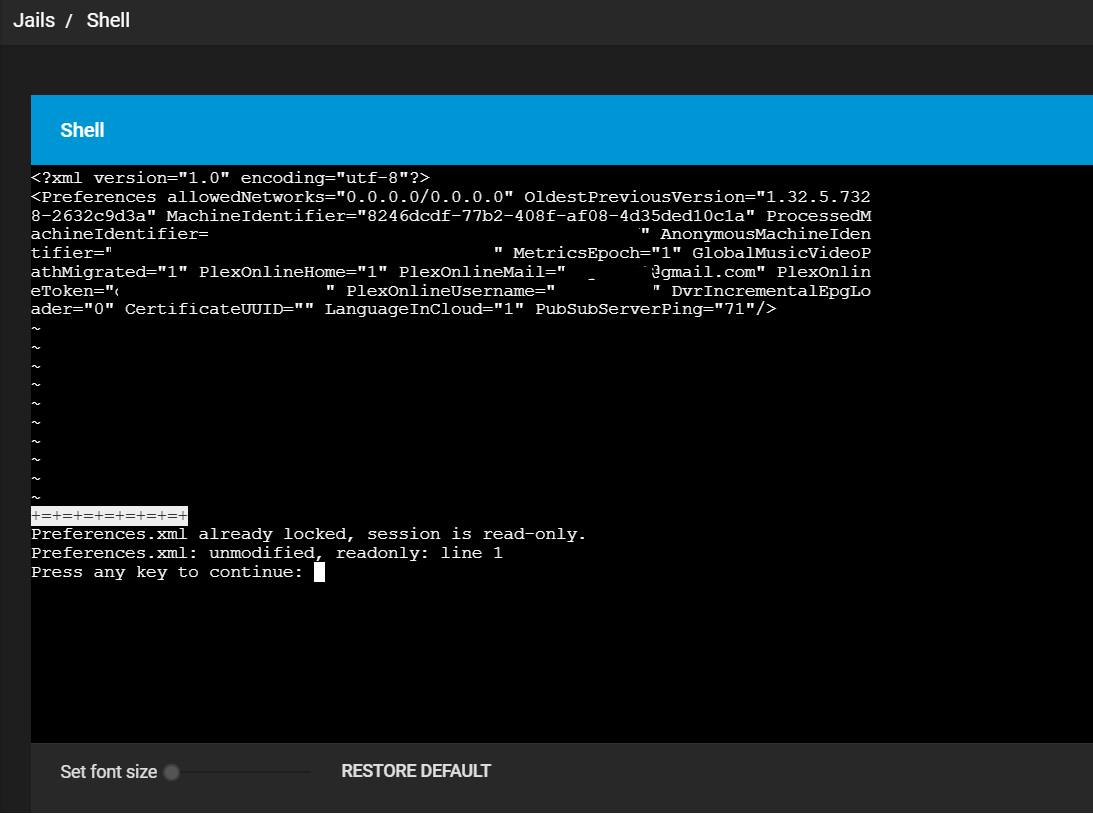Select the '<?xml version="1.0" encoding="utf-8"?>' line
Viewport: 1093px width, 814px height.
point(231,178)
